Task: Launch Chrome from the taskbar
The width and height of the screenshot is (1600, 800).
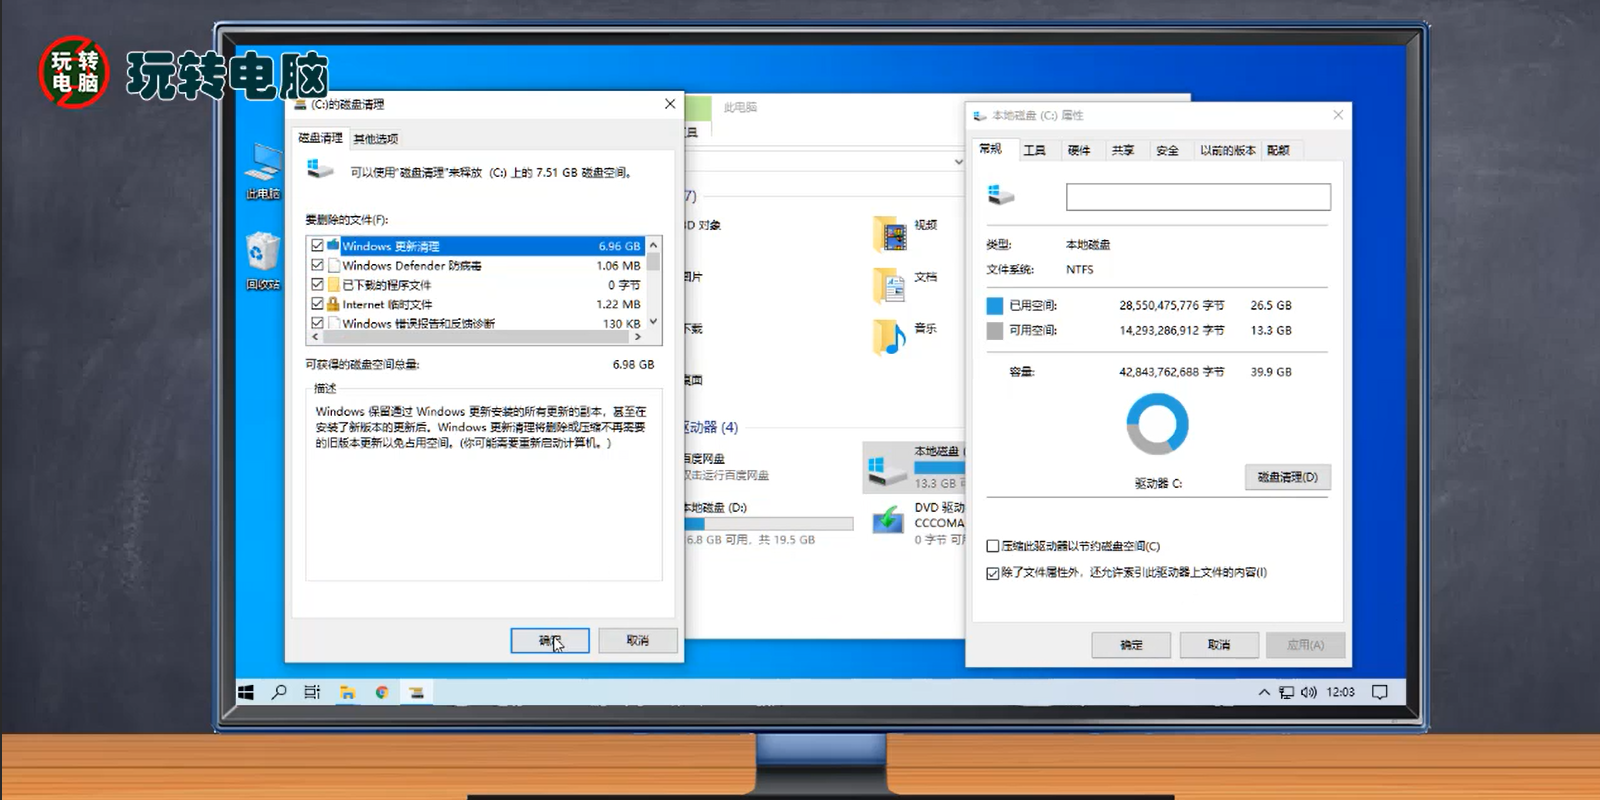Action: [382, 692]
